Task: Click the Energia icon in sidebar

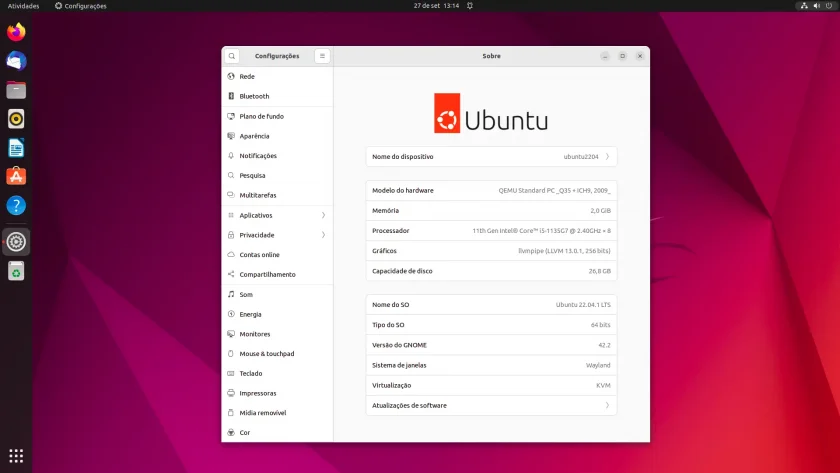Action: coord(231,314)
